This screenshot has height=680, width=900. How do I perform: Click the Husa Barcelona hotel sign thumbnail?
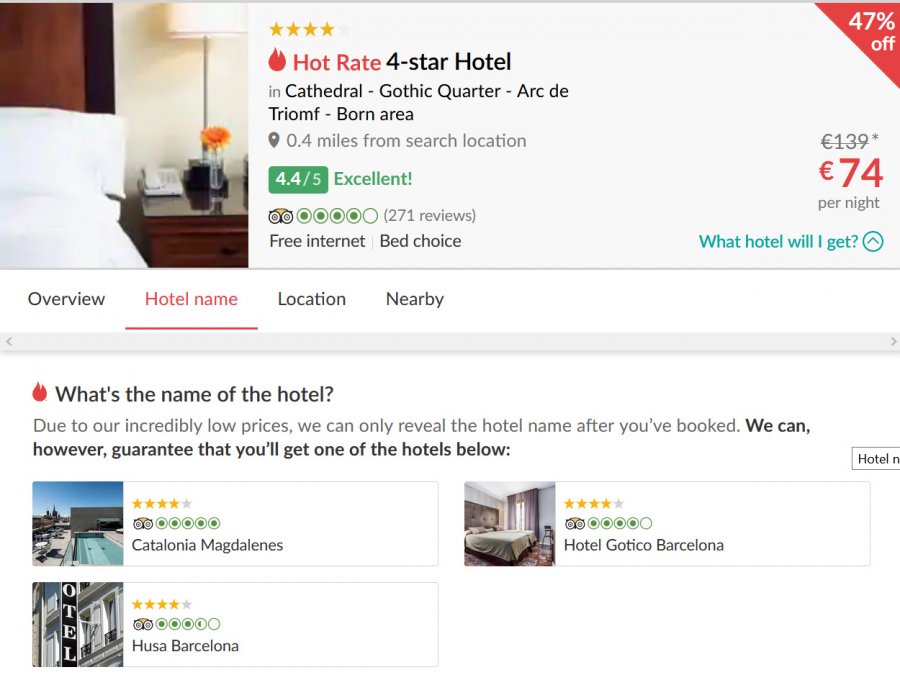tap(78, 624)
